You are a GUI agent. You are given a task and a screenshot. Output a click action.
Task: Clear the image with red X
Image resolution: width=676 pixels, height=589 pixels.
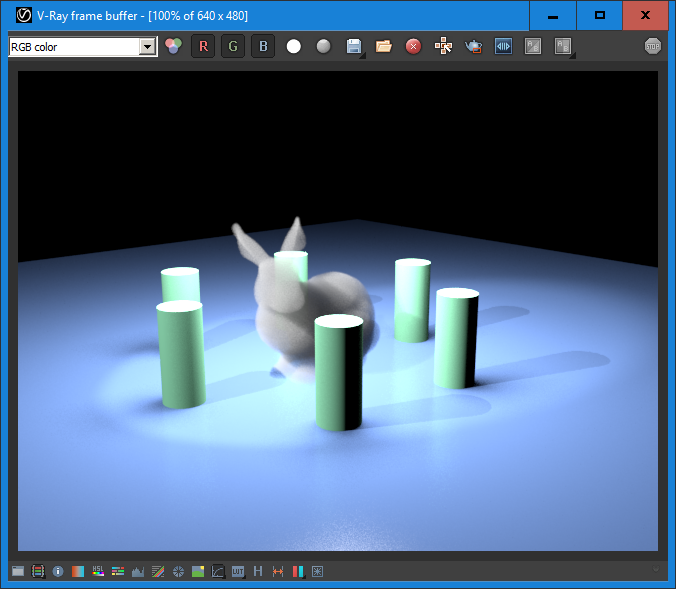pyautogui.click(x=413, y=46)
